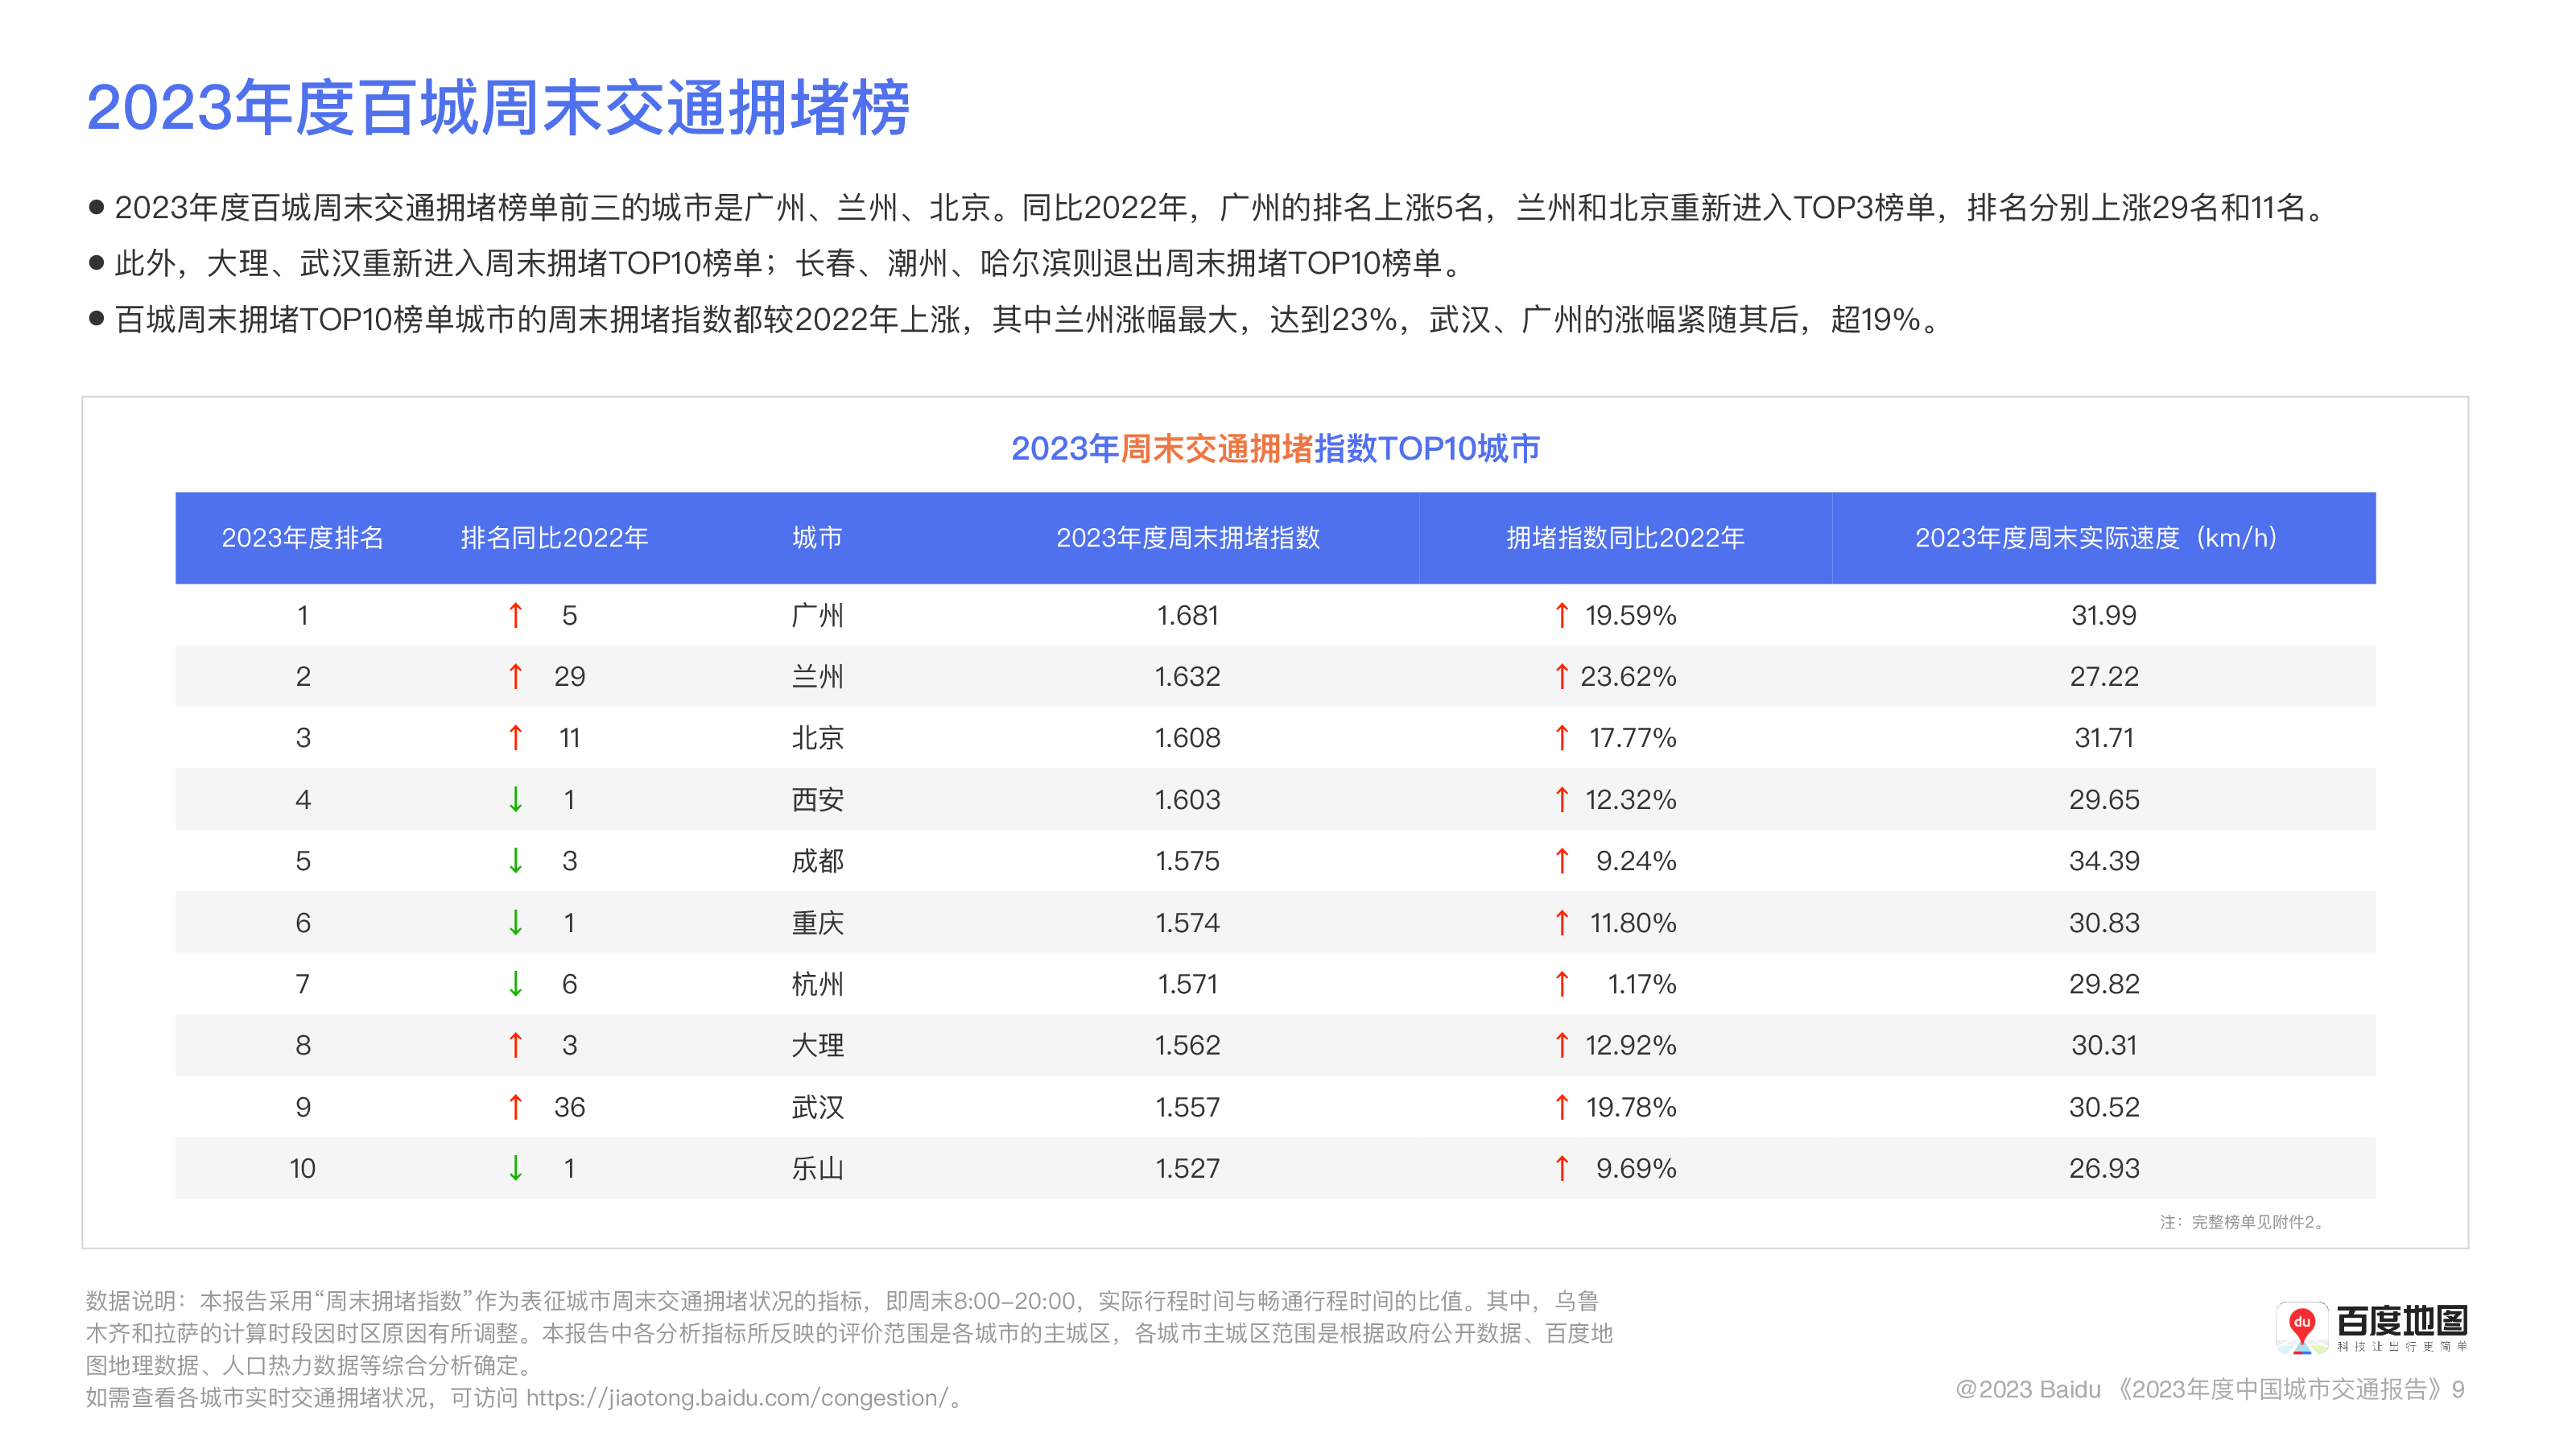Screen dimensions: 2576x1449
Task: Open the jiaotong.baidu.com/congestion link
Action: [x=737, y=1397]
